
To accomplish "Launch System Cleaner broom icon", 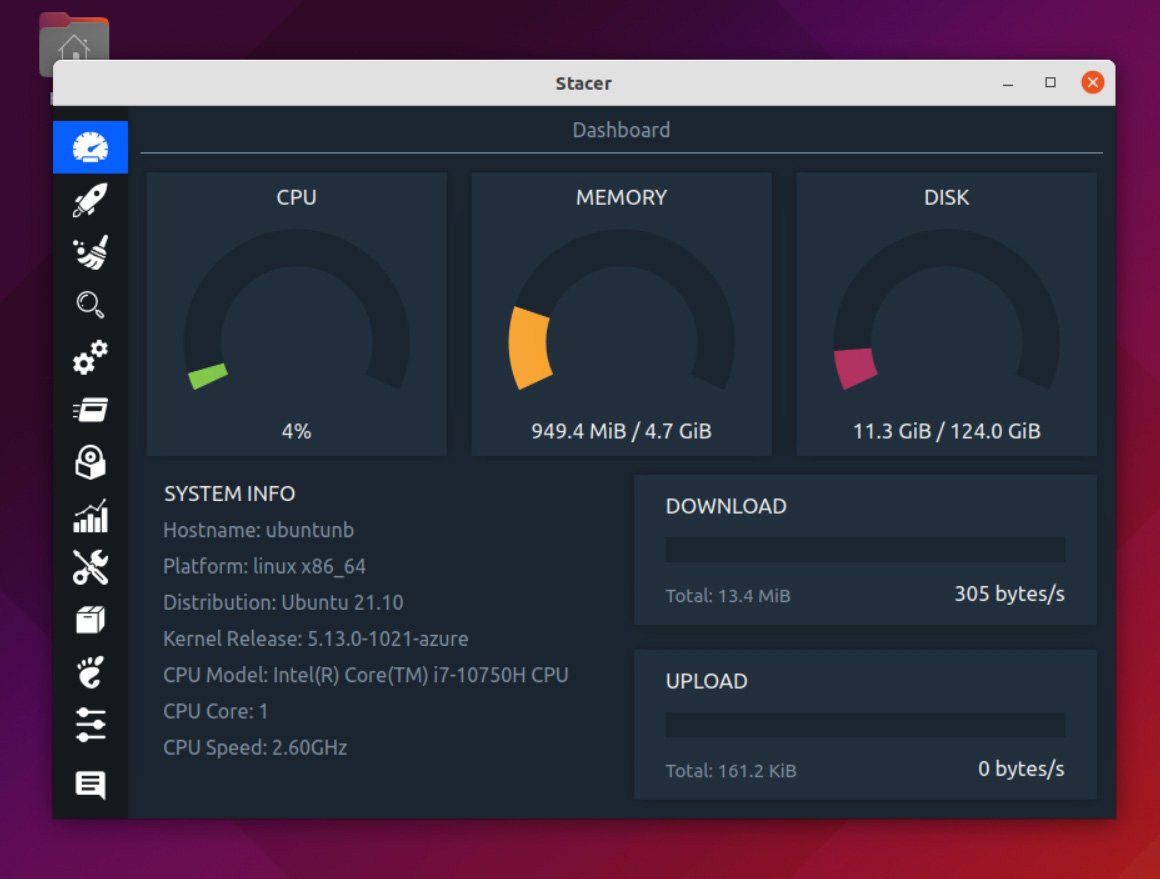I will [x=90, y=252].
